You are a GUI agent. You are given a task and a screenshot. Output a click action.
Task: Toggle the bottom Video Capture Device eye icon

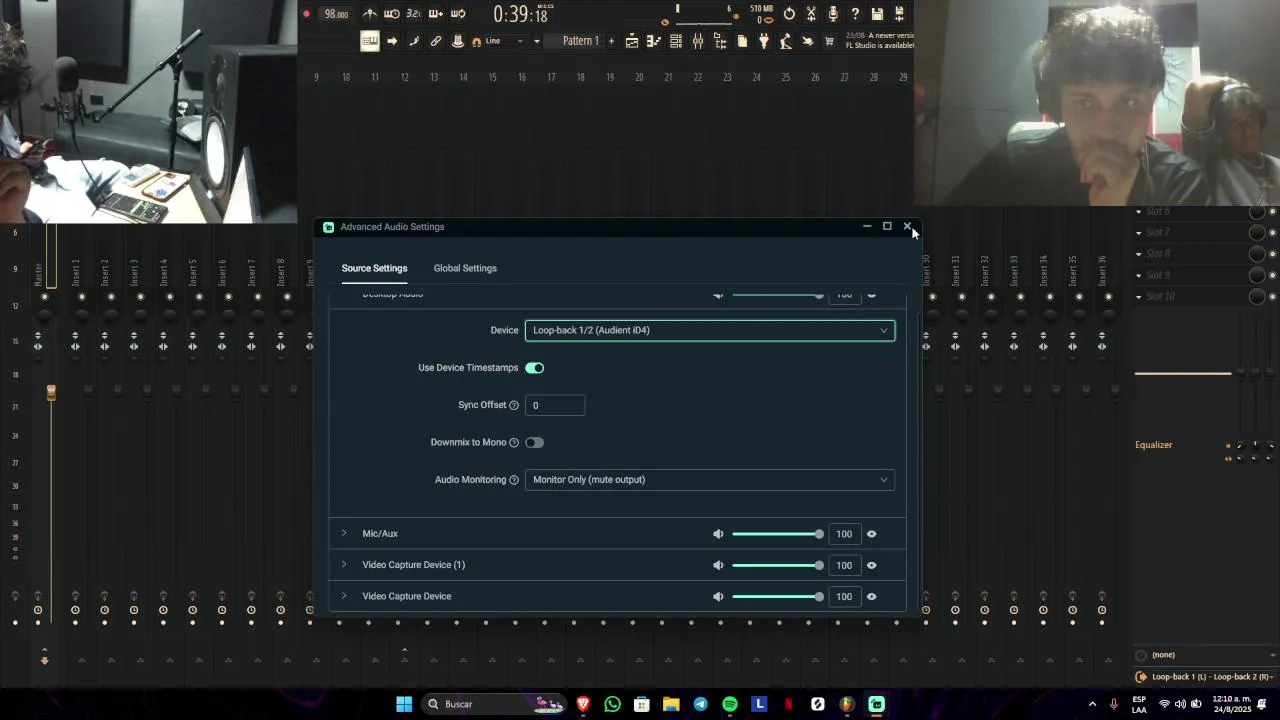tap(872, 596)
